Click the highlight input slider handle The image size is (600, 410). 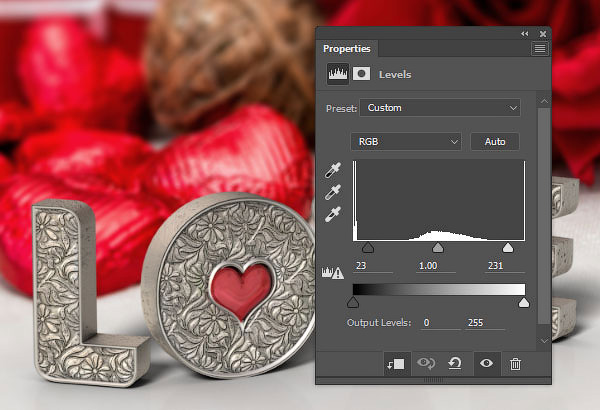(x=508, y=247)
